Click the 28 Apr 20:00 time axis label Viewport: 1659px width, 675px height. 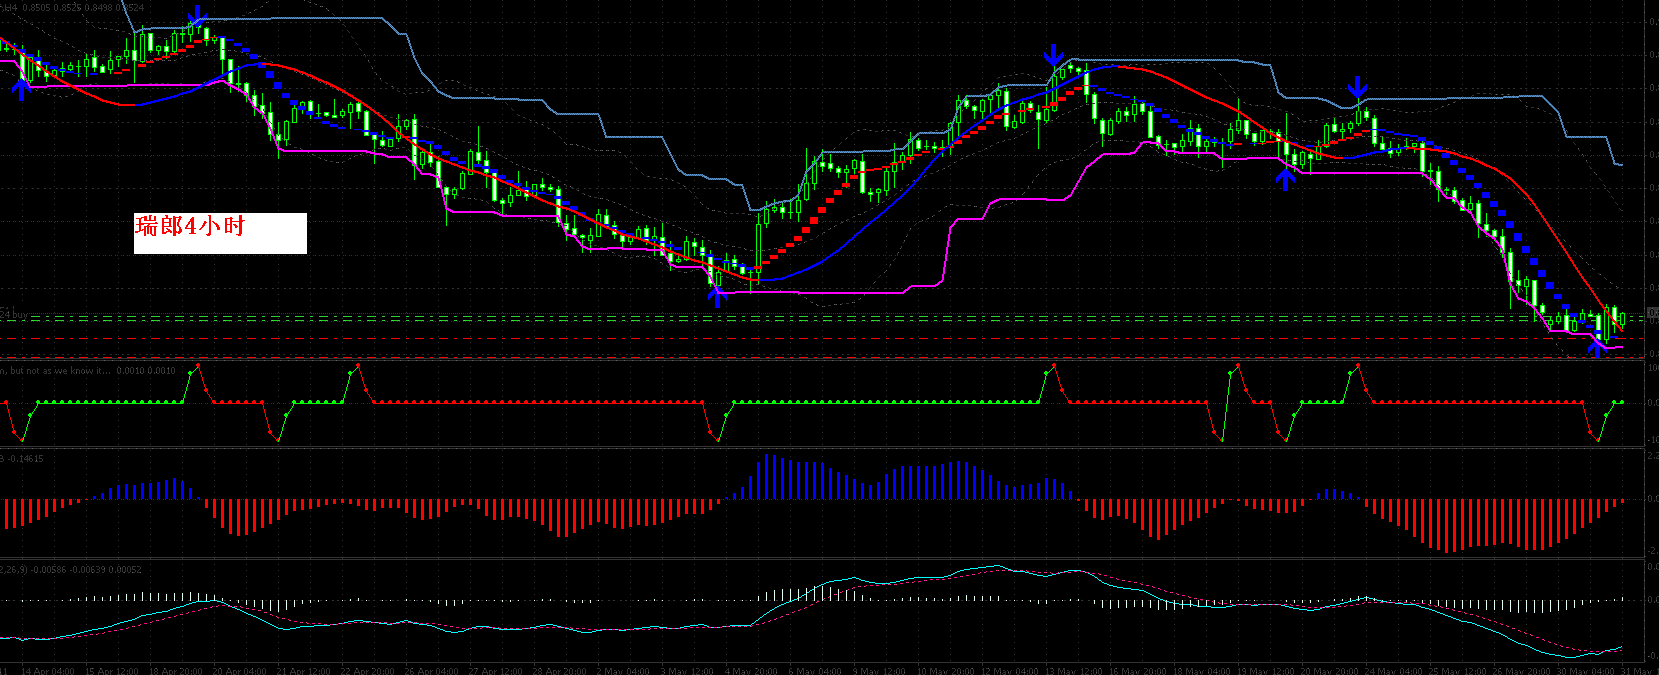(x=560, y=671)
